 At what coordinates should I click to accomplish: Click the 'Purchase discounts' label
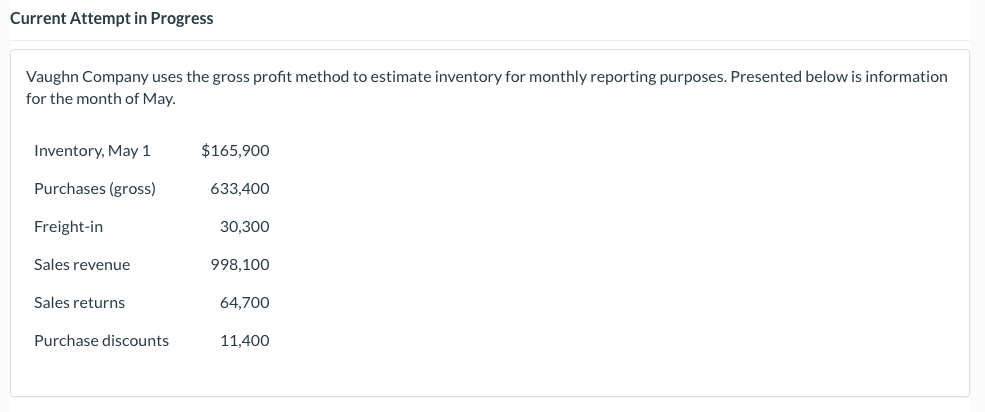coord(101,341)
